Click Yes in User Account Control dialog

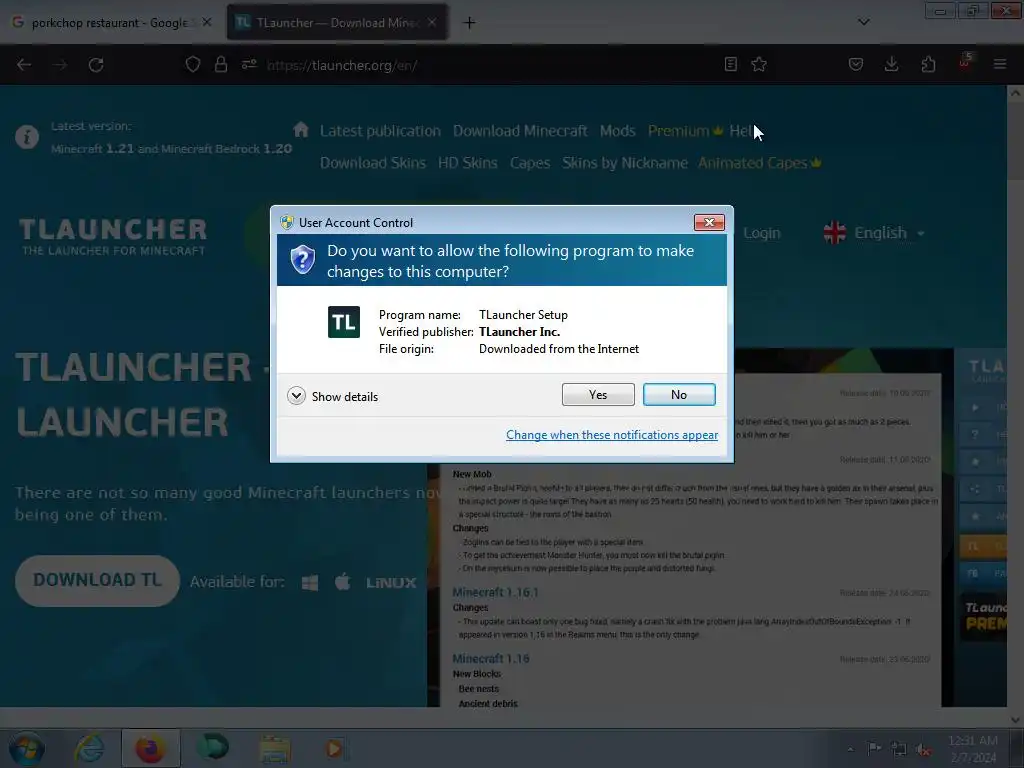point(598,394)
